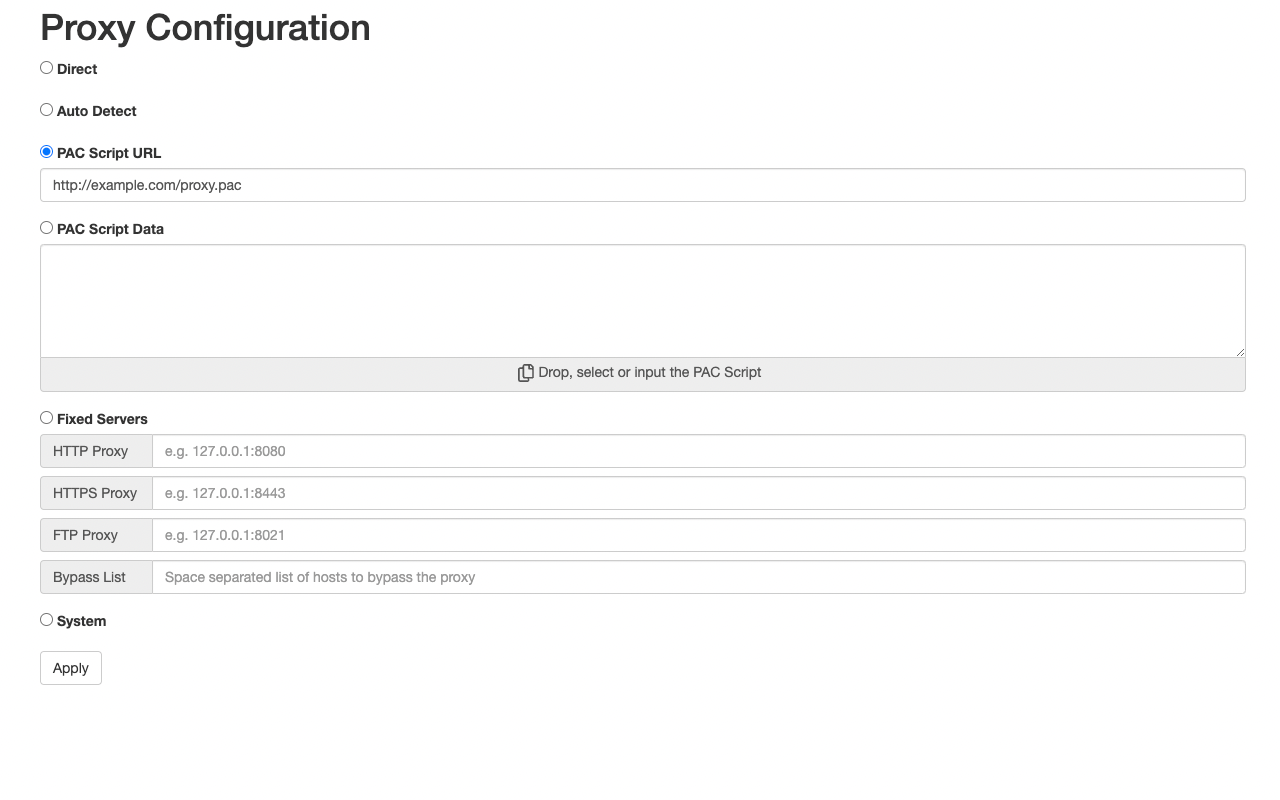The height and width of the screenshot is (800, 1280).
Task: Focus the Bypass List input field
Action: pos(699,577)
